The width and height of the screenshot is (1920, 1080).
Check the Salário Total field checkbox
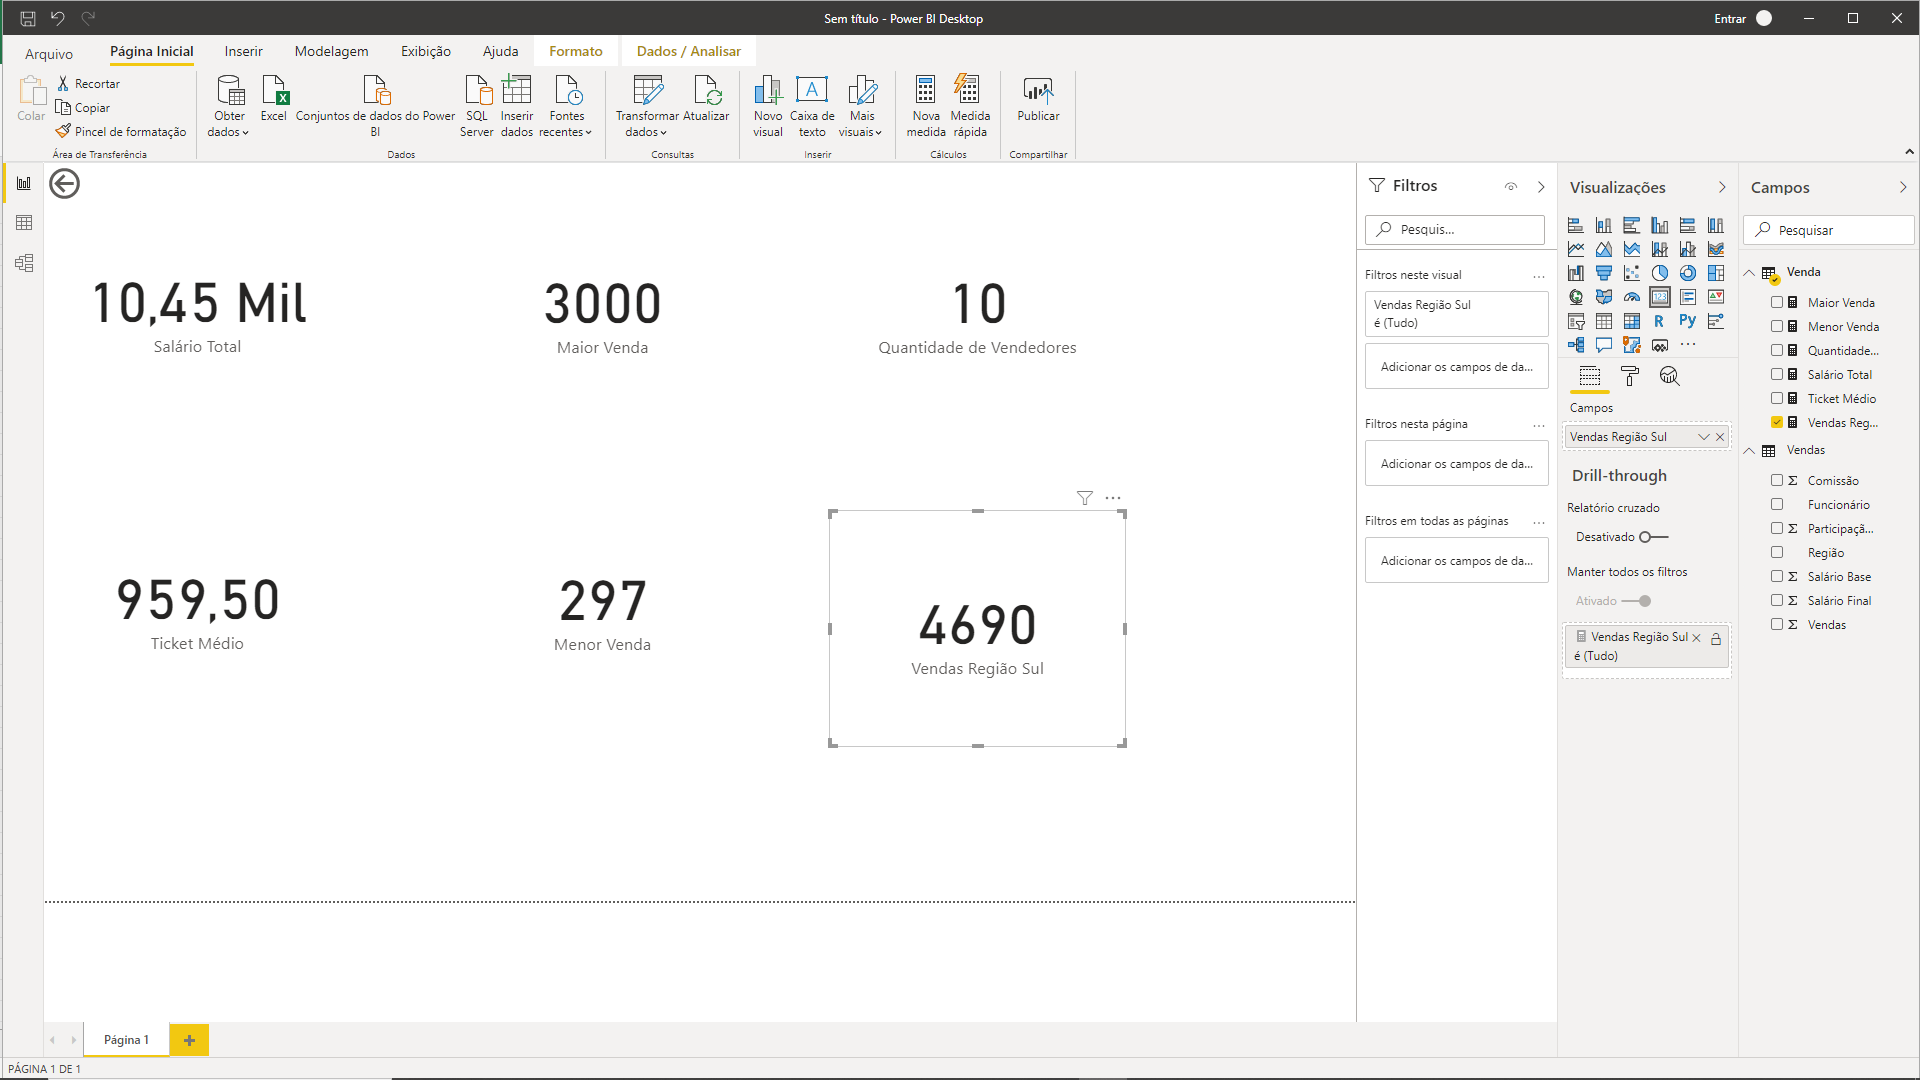1777,374
